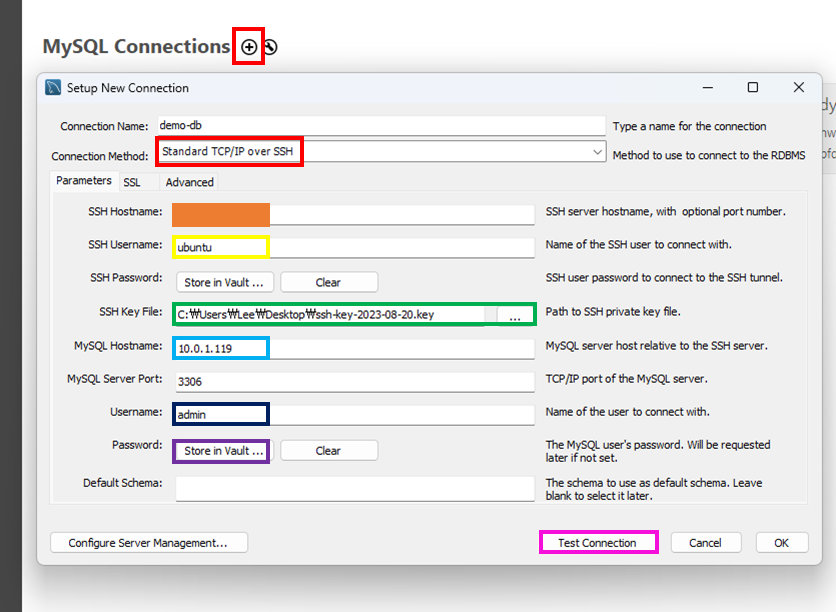
Task: Store SSH password in vault
Action: tap(224, 282)
